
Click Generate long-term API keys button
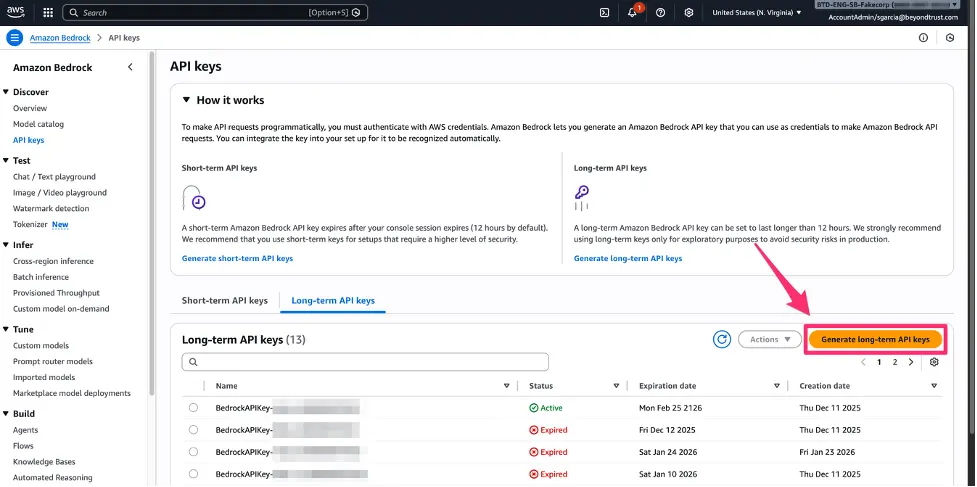tap(875, 339)
